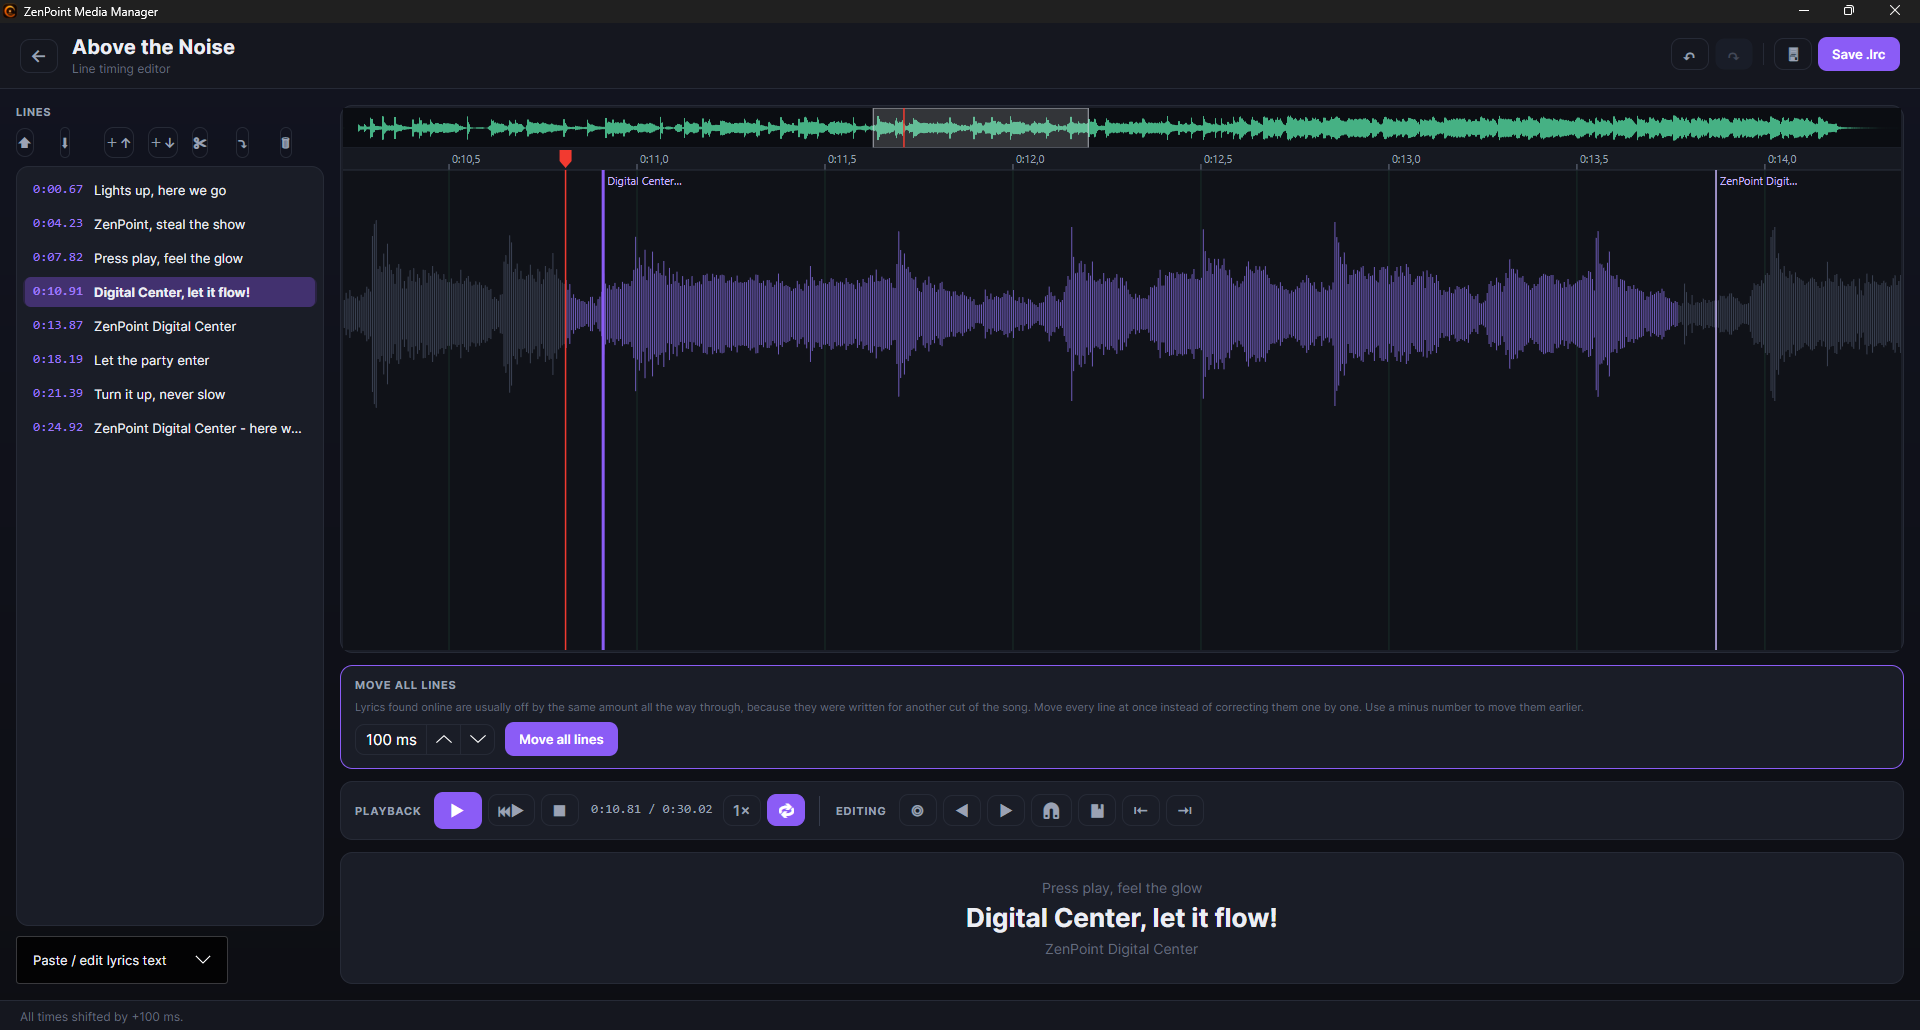This screenshot has height=1030, width=1920.
Task: Click the redo arrow icon
Action: 1733,55
